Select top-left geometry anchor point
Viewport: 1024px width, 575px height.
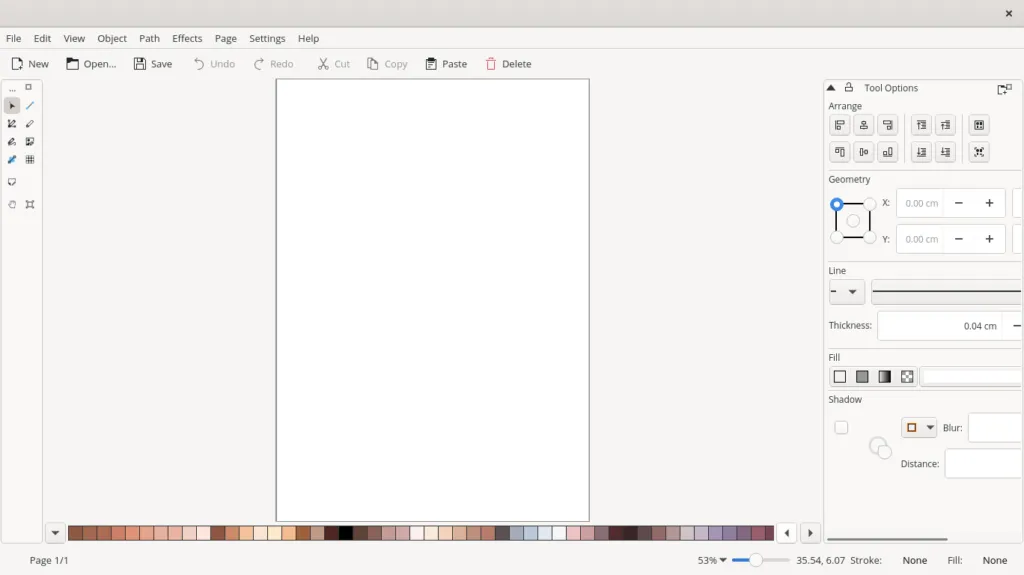pyautogui.click(x=837, y=204)
